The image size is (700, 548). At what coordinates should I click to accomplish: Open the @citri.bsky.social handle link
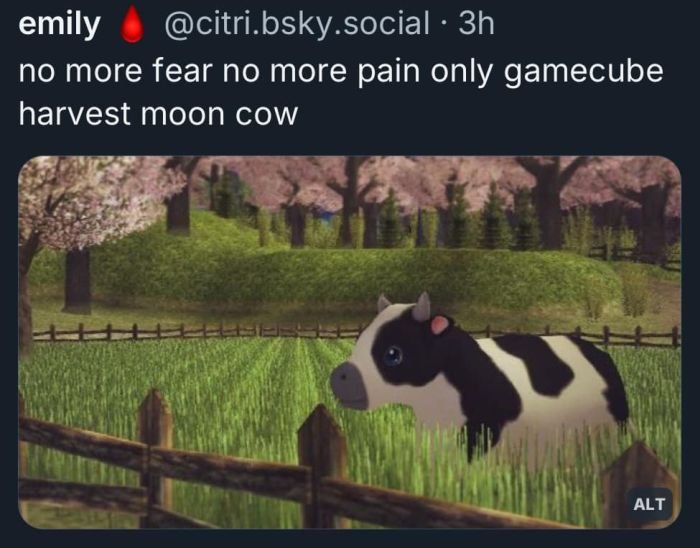pos(297,24)
